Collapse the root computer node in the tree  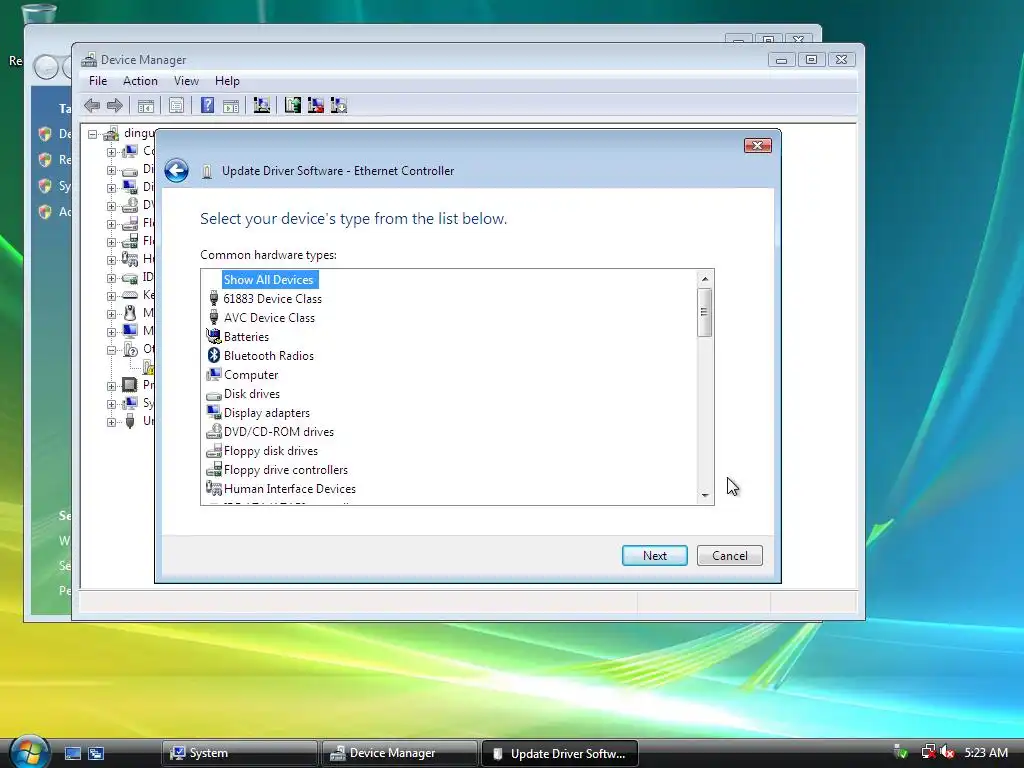(93, 134)
